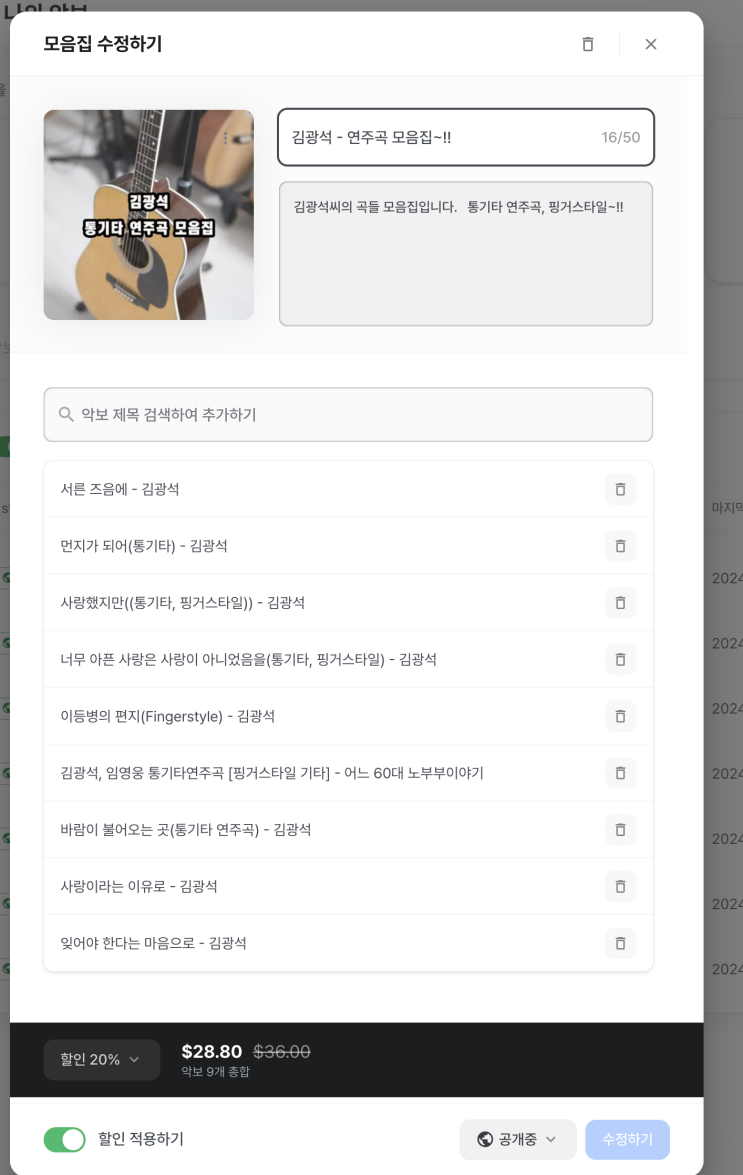Remove 먼지가 되어(통기타) from the collection
The width and height of the screenshot is (743, 1175).
tap(620, 546)
